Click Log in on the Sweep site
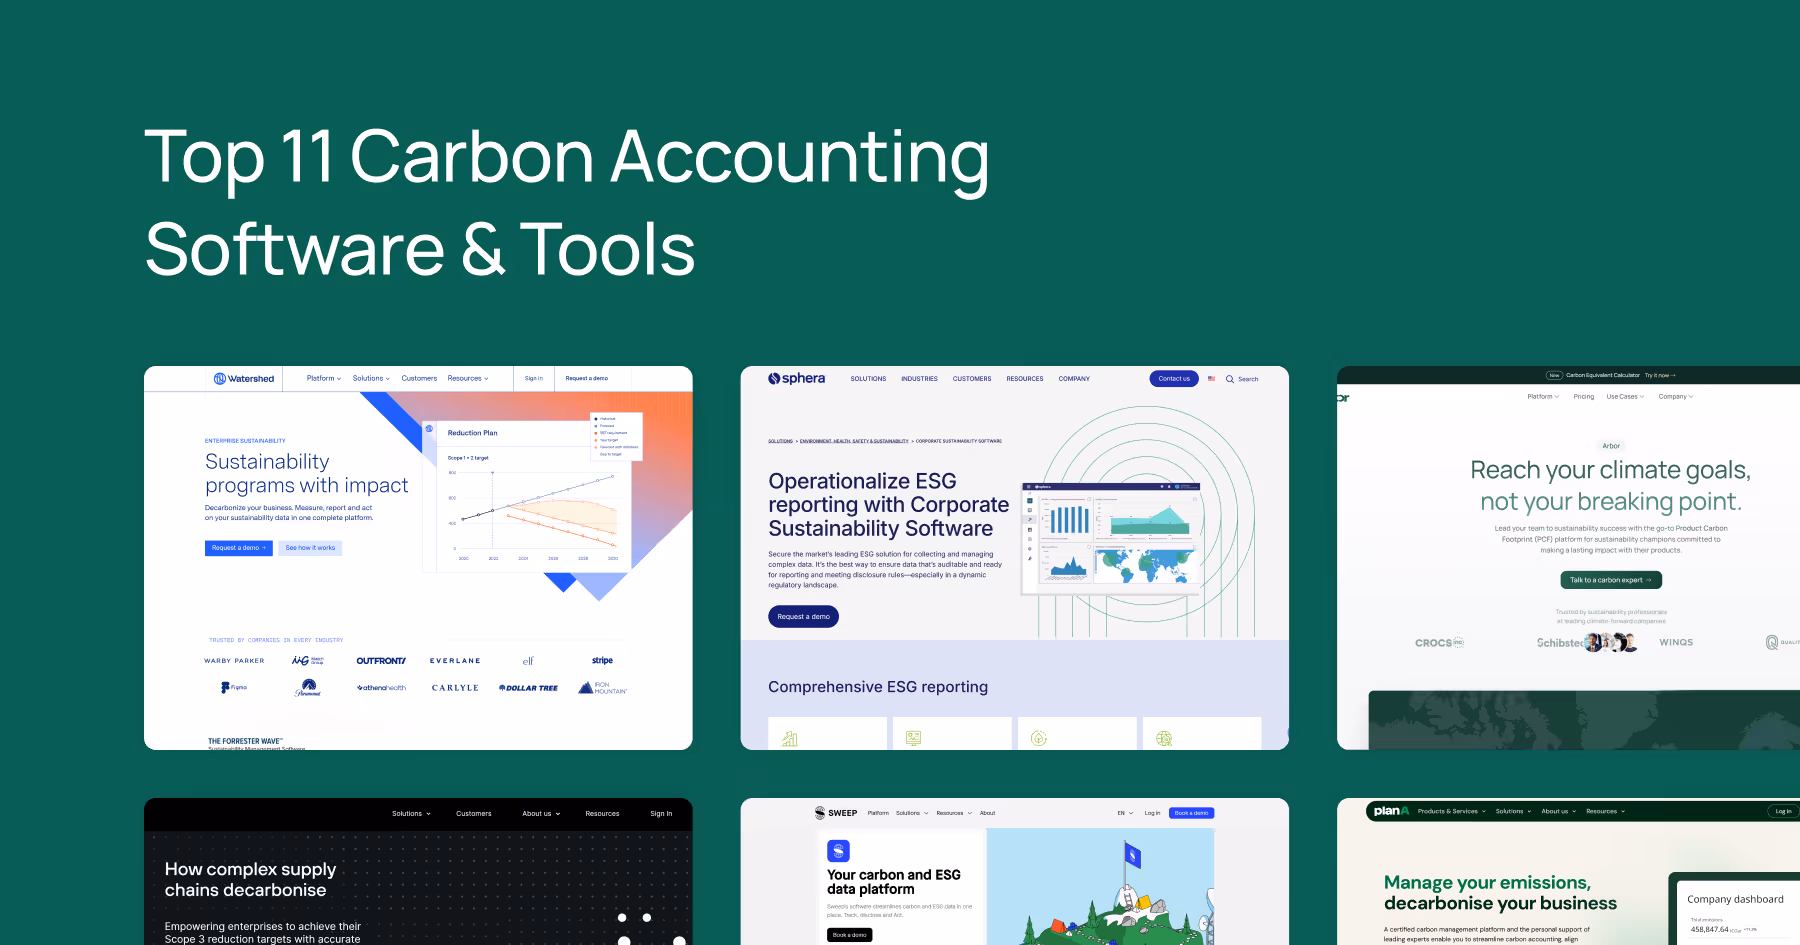Viewport: 1800px width, 945px height. [x=1152, y=813]
